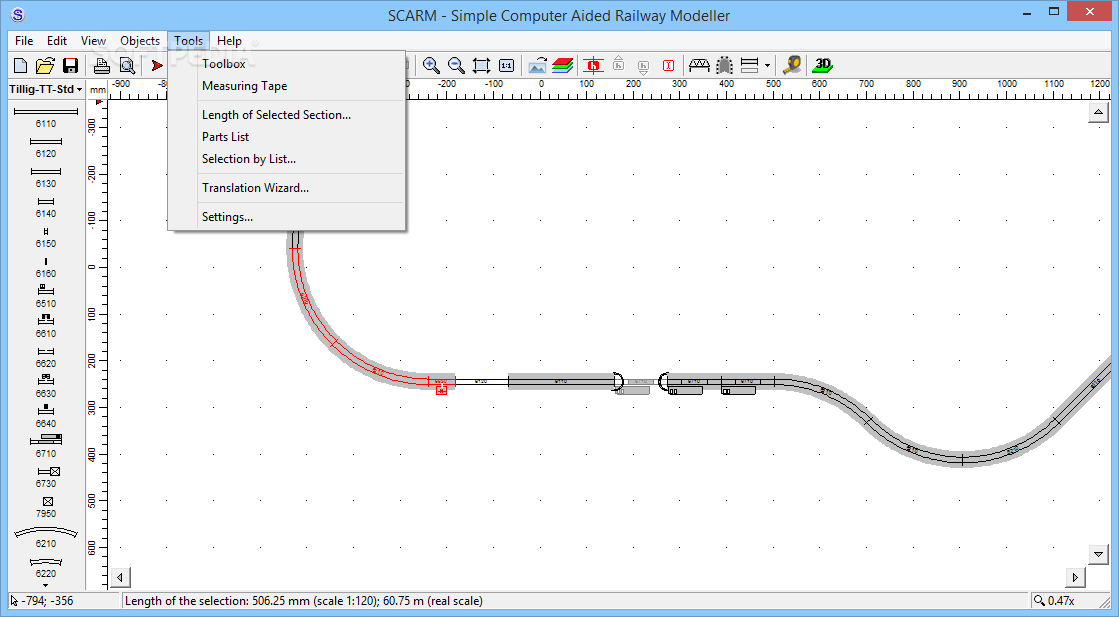Select track piece 6510
Screen dimensions: 1119x617
point(46,296)
